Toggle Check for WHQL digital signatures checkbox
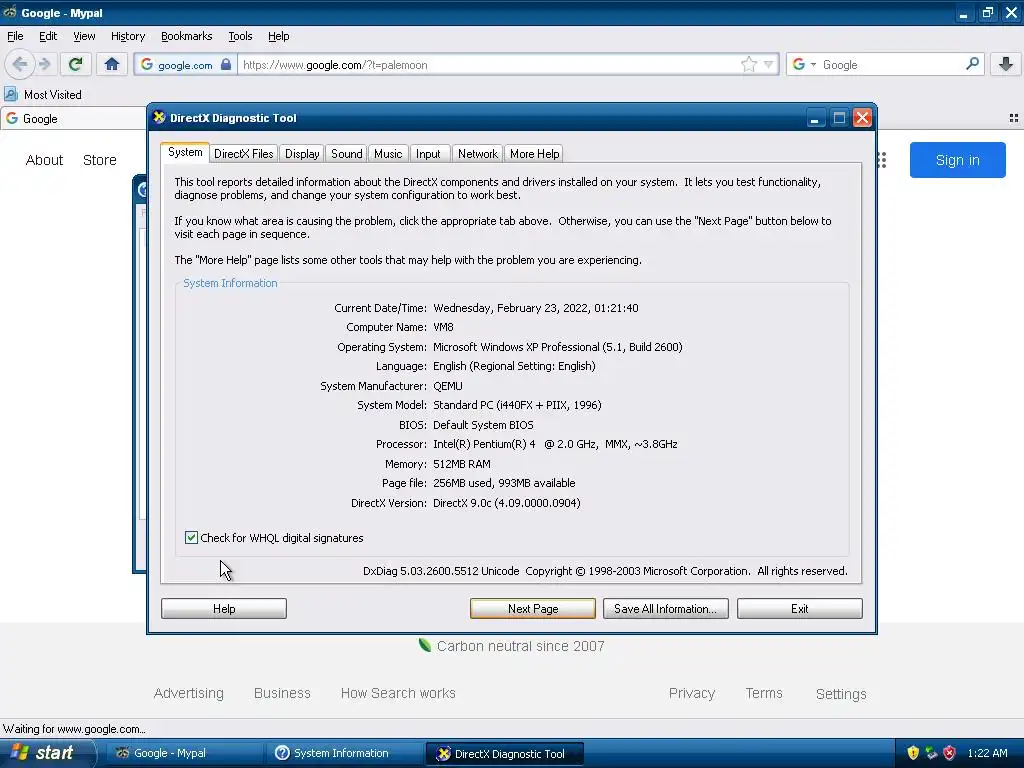The width and height of the screenshot is (1024, 768). click(191, 537)
